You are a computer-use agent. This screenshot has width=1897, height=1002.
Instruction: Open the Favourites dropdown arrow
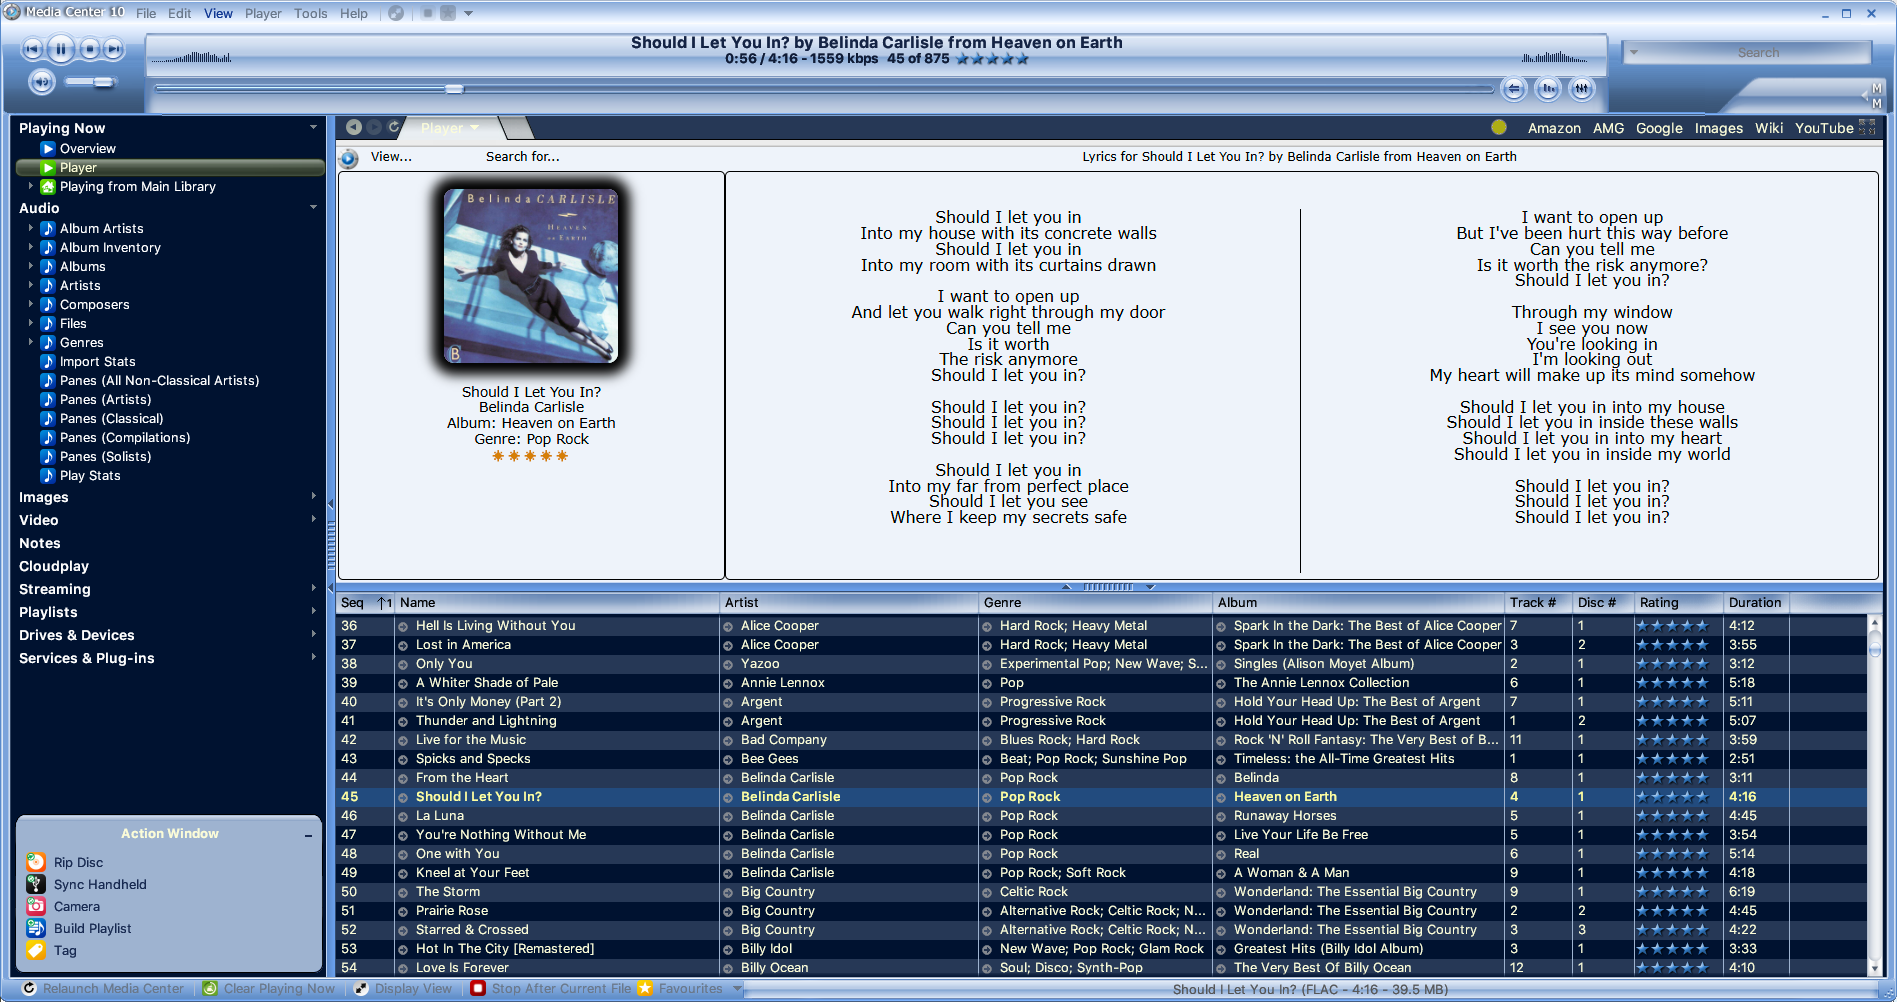(737, 988)
